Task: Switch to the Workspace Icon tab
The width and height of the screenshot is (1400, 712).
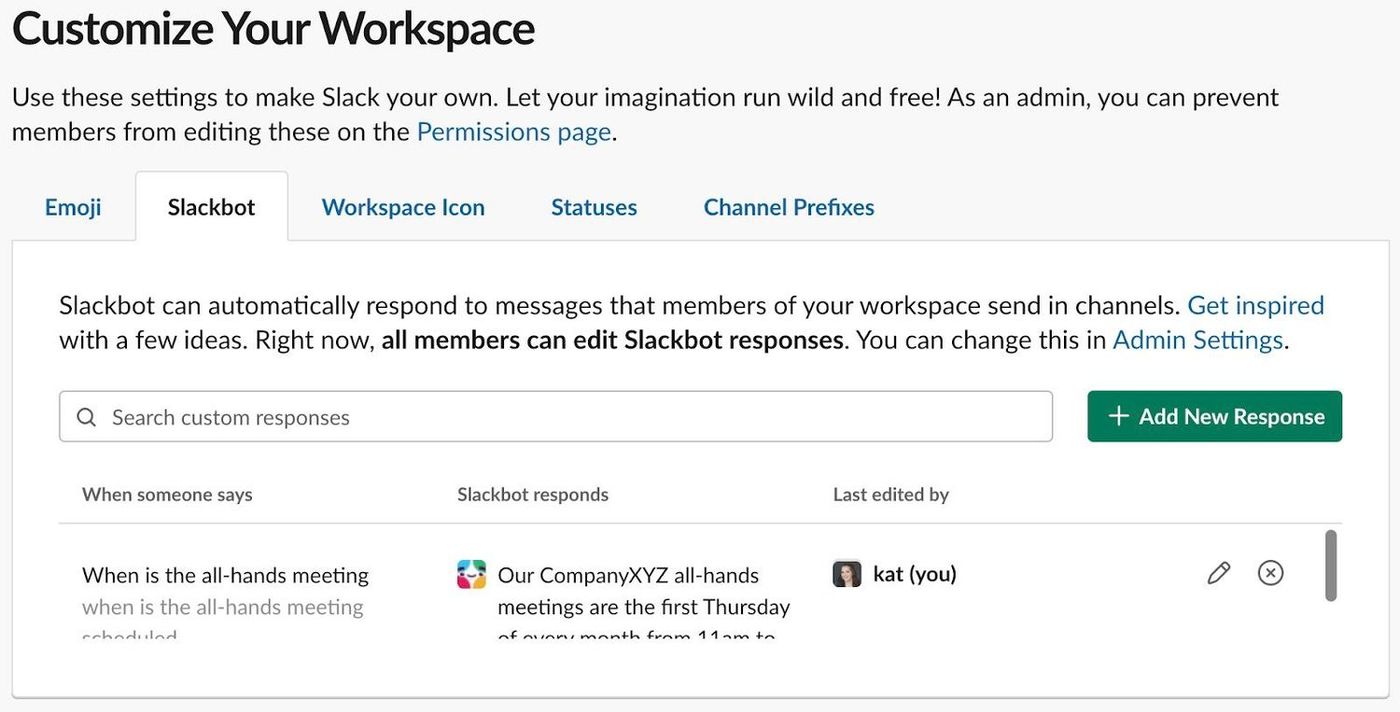Action: [x=403, y=206]
